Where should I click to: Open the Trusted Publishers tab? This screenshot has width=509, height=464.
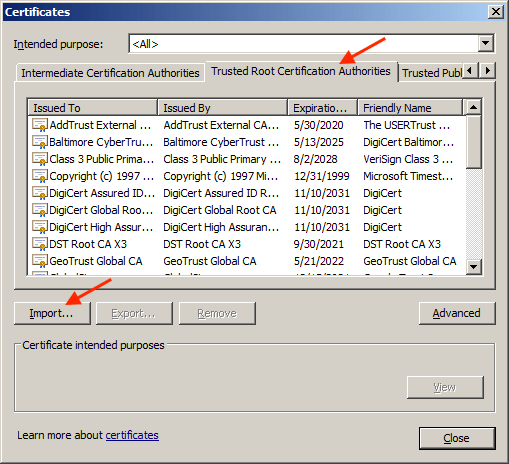(x=431, y=73)
